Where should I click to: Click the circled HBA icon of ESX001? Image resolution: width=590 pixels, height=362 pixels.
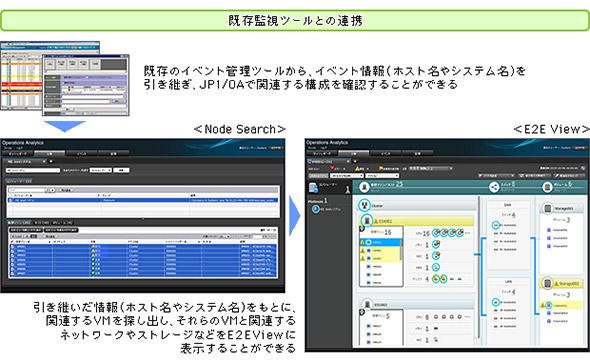tap(436, 267)
